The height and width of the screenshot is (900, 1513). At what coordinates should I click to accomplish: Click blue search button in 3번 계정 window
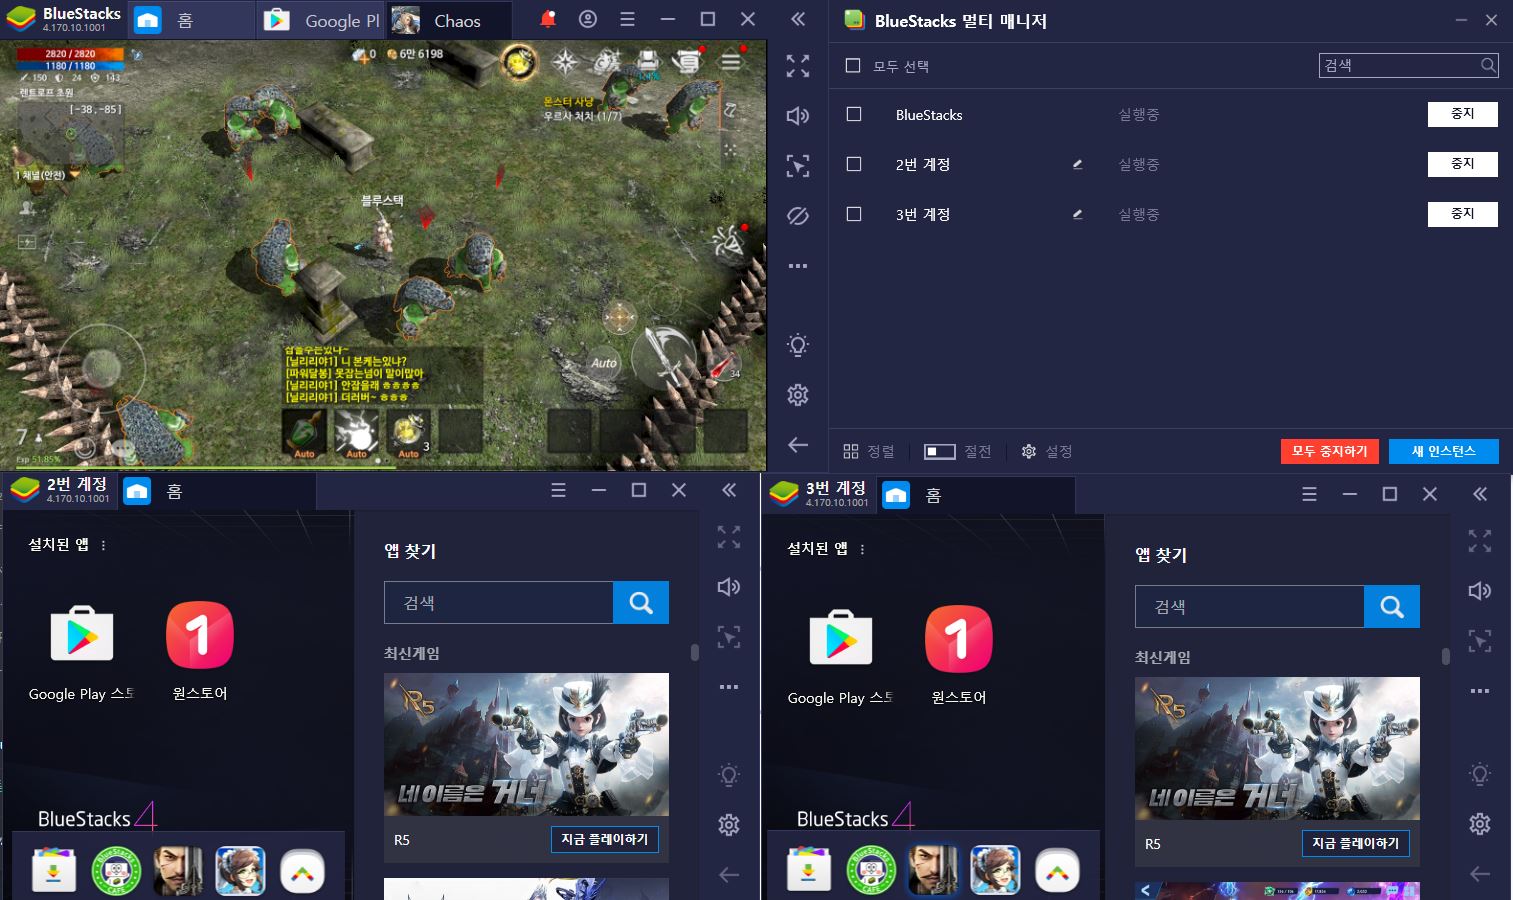[1392, 607]
